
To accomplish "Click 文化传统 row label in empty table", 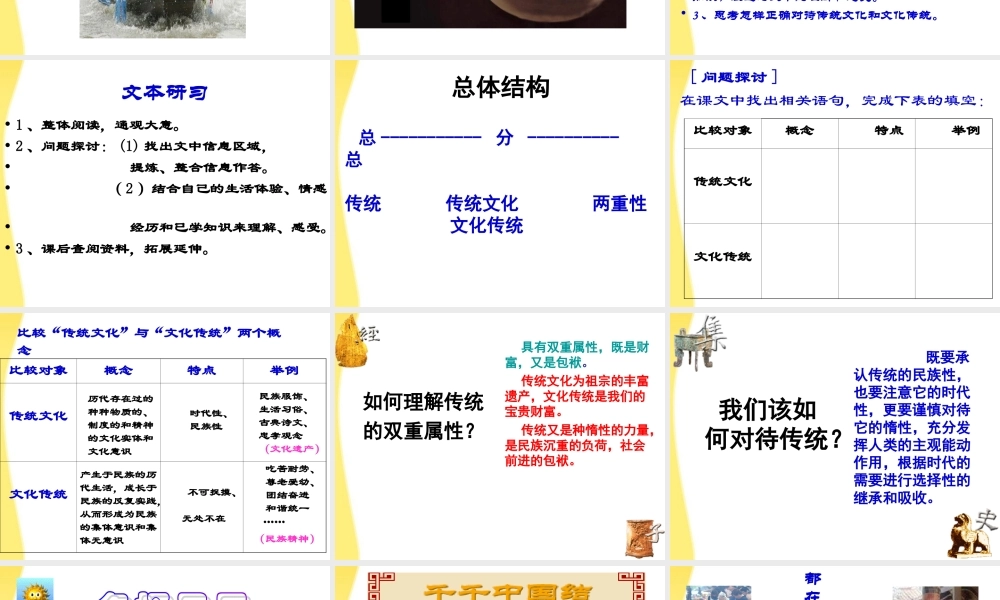I will tap(723, 256).
